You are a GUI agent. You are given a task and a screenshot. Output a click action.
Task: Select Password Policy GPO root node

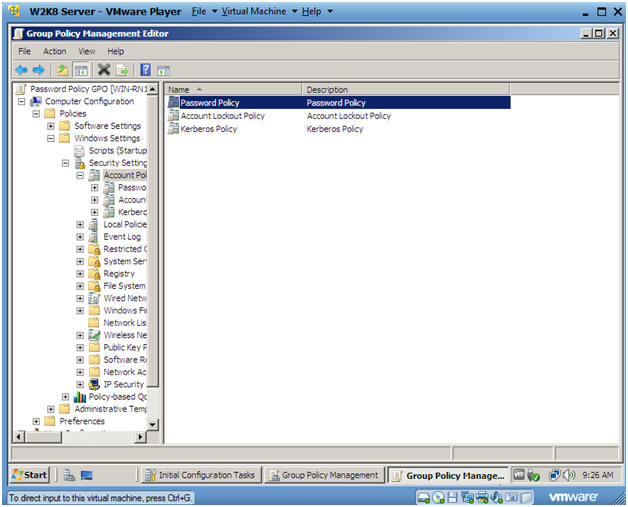[89, 89]
